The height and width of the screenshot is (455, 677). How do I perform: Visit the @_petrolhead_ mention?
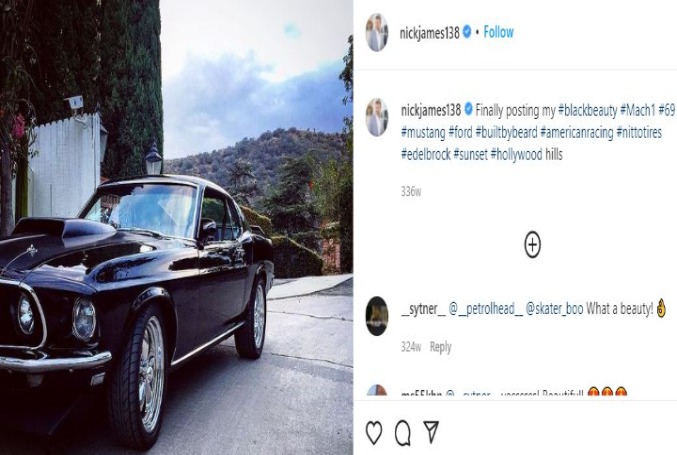(x=485, y=309)
